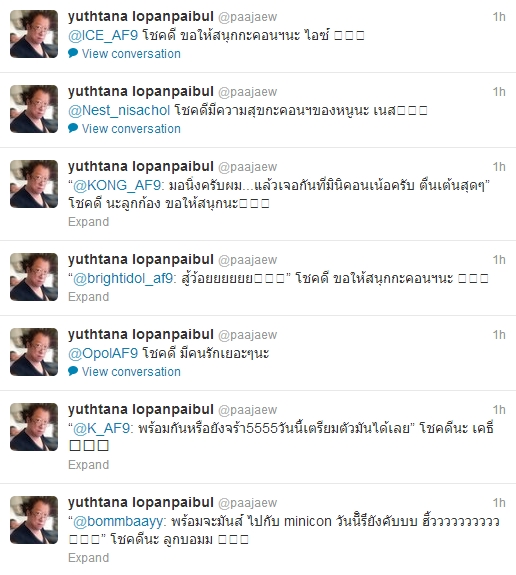Open avatar of the @bommbaayy tweet

point(34,520)
